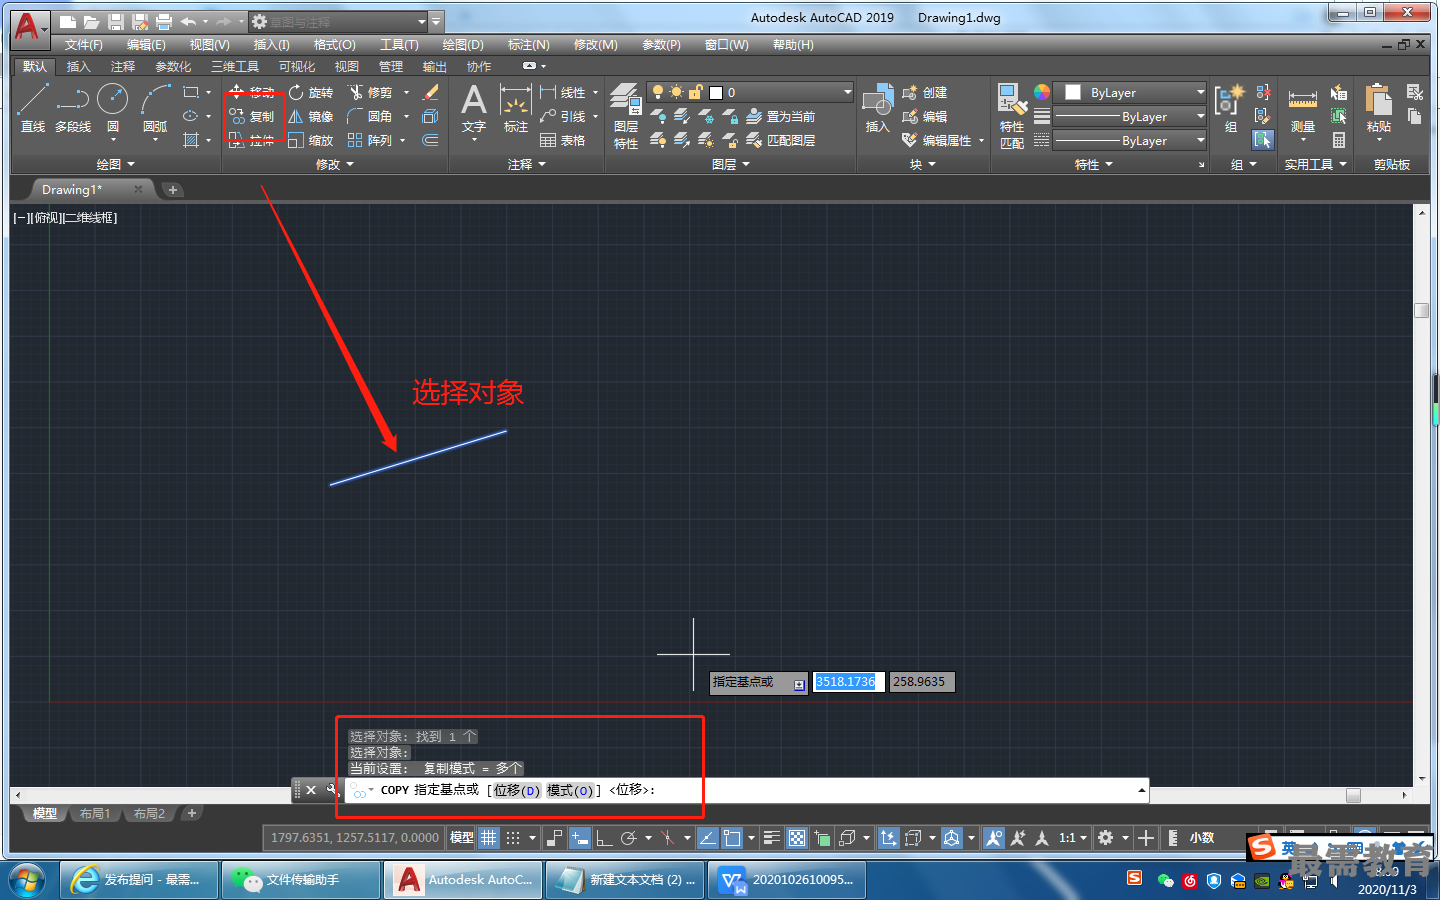Click the Group (组) icon
The width and height of the screenshot is (1440, 900).
[x=1229, y=108]
